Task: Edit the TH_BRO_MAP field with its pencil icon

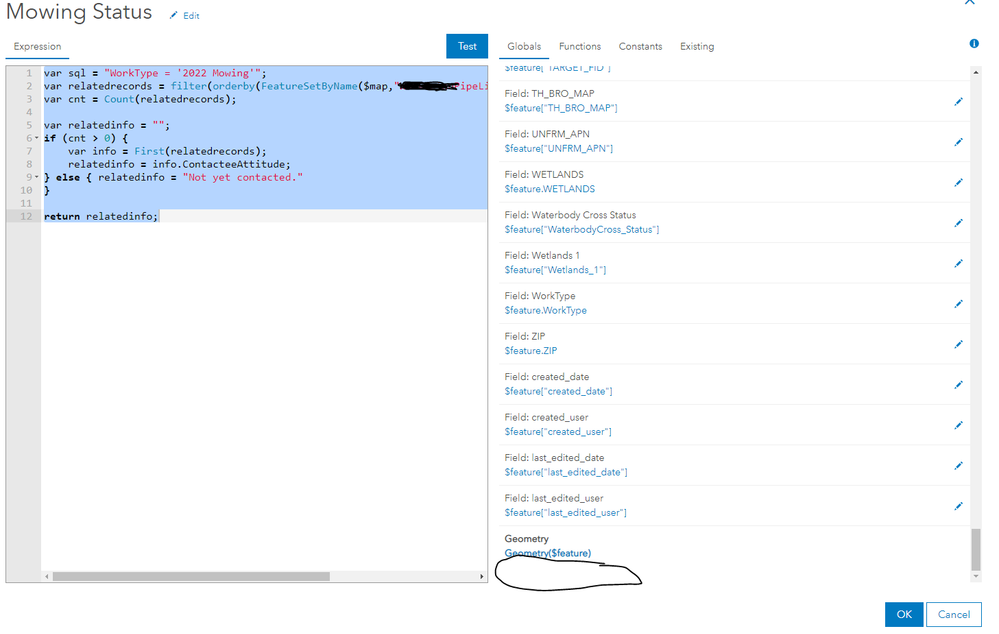Action: coord(958,101)
